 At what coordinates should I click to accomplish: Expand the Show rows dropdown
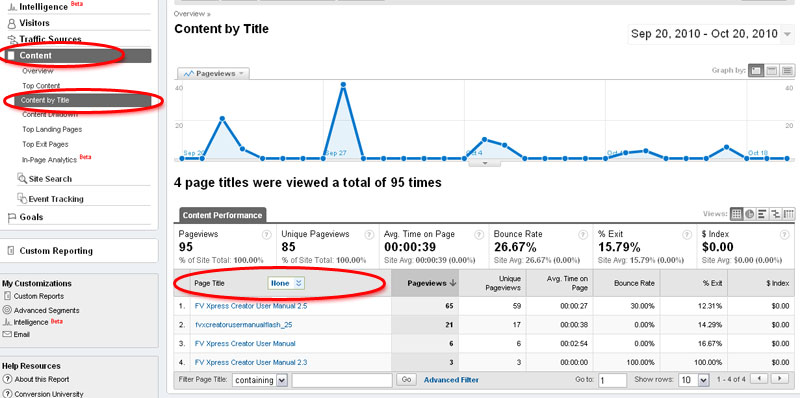point(694,380)
